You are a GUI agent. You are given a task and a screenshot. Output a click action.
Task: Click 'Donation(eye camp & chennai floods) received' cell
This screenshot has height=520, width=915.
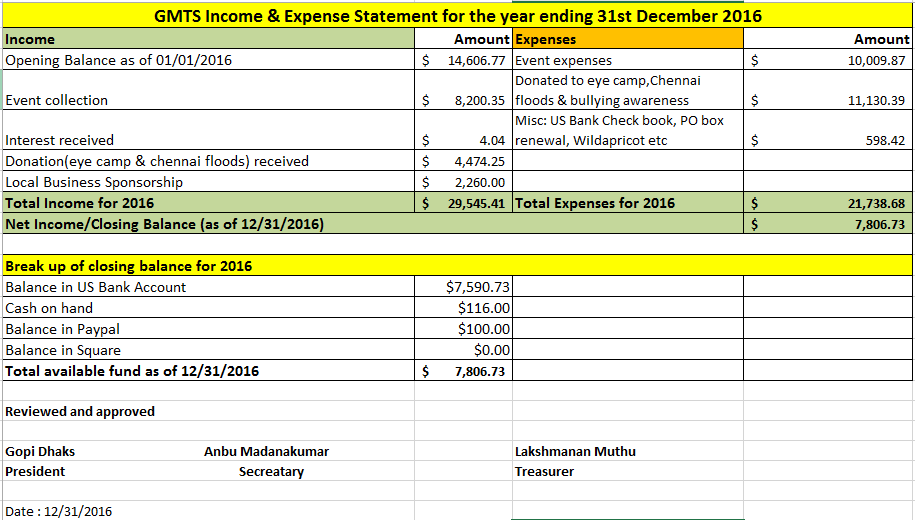208,160
